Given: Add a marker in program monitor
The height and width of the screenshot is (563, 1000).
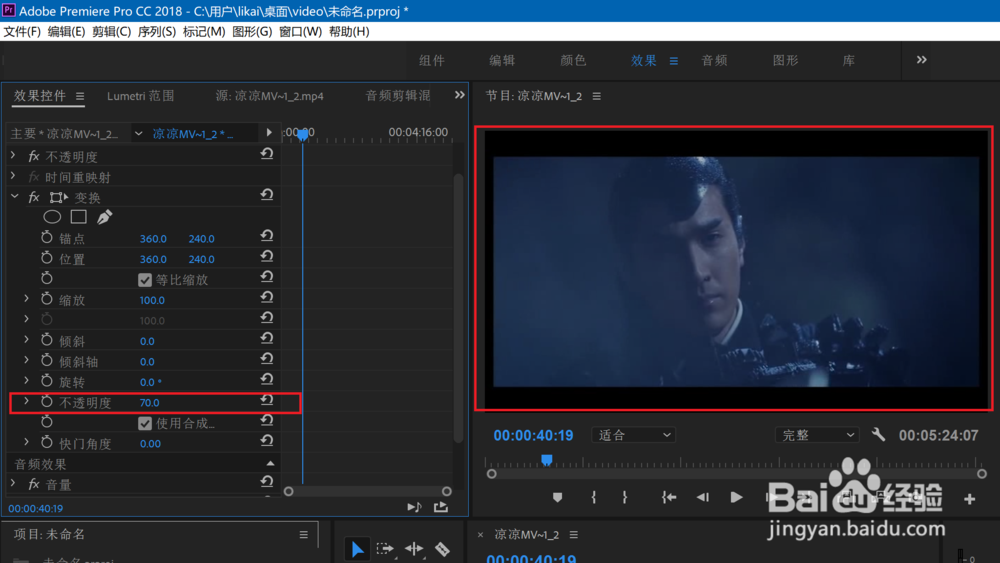Looking at the screenshot, I should pos(557,497).
